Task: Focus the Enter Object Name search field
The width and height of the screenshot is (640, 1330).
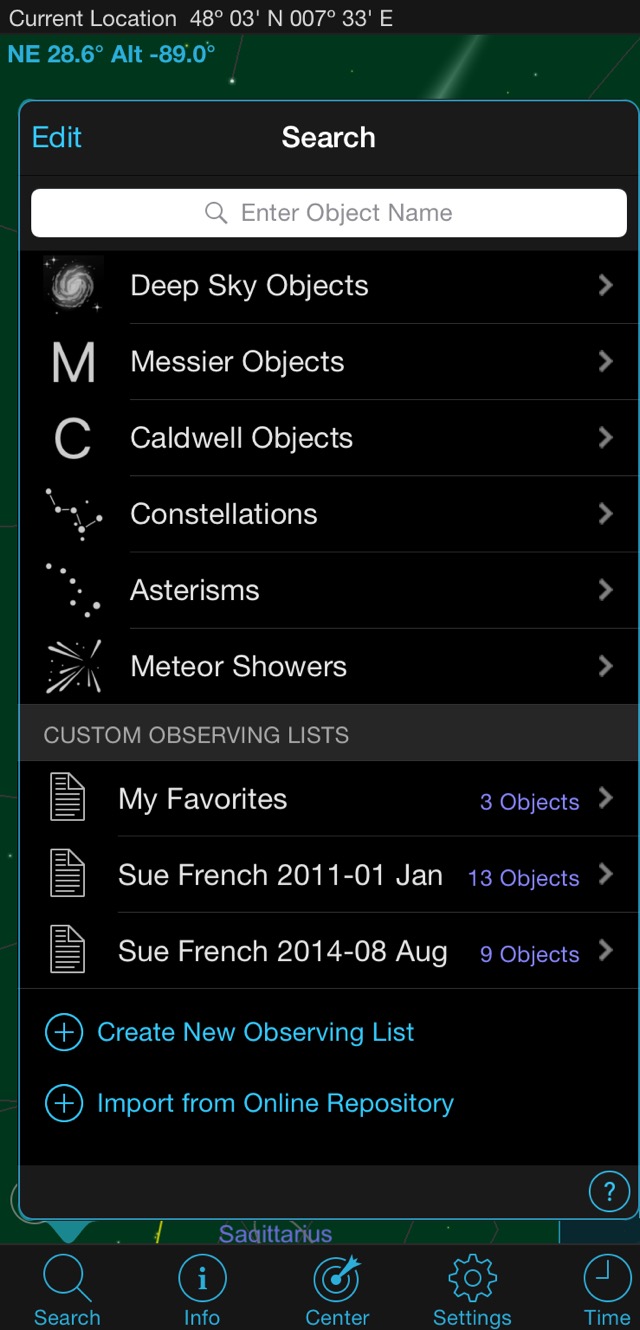Action: 329,213
